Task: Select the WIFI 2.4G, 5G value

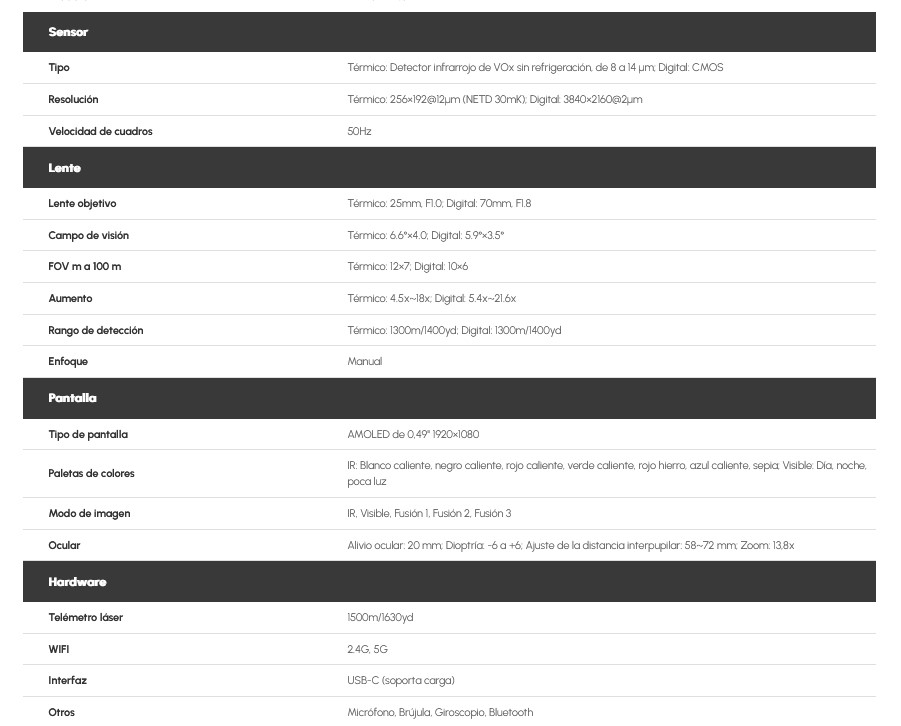Action: (367, 650)
